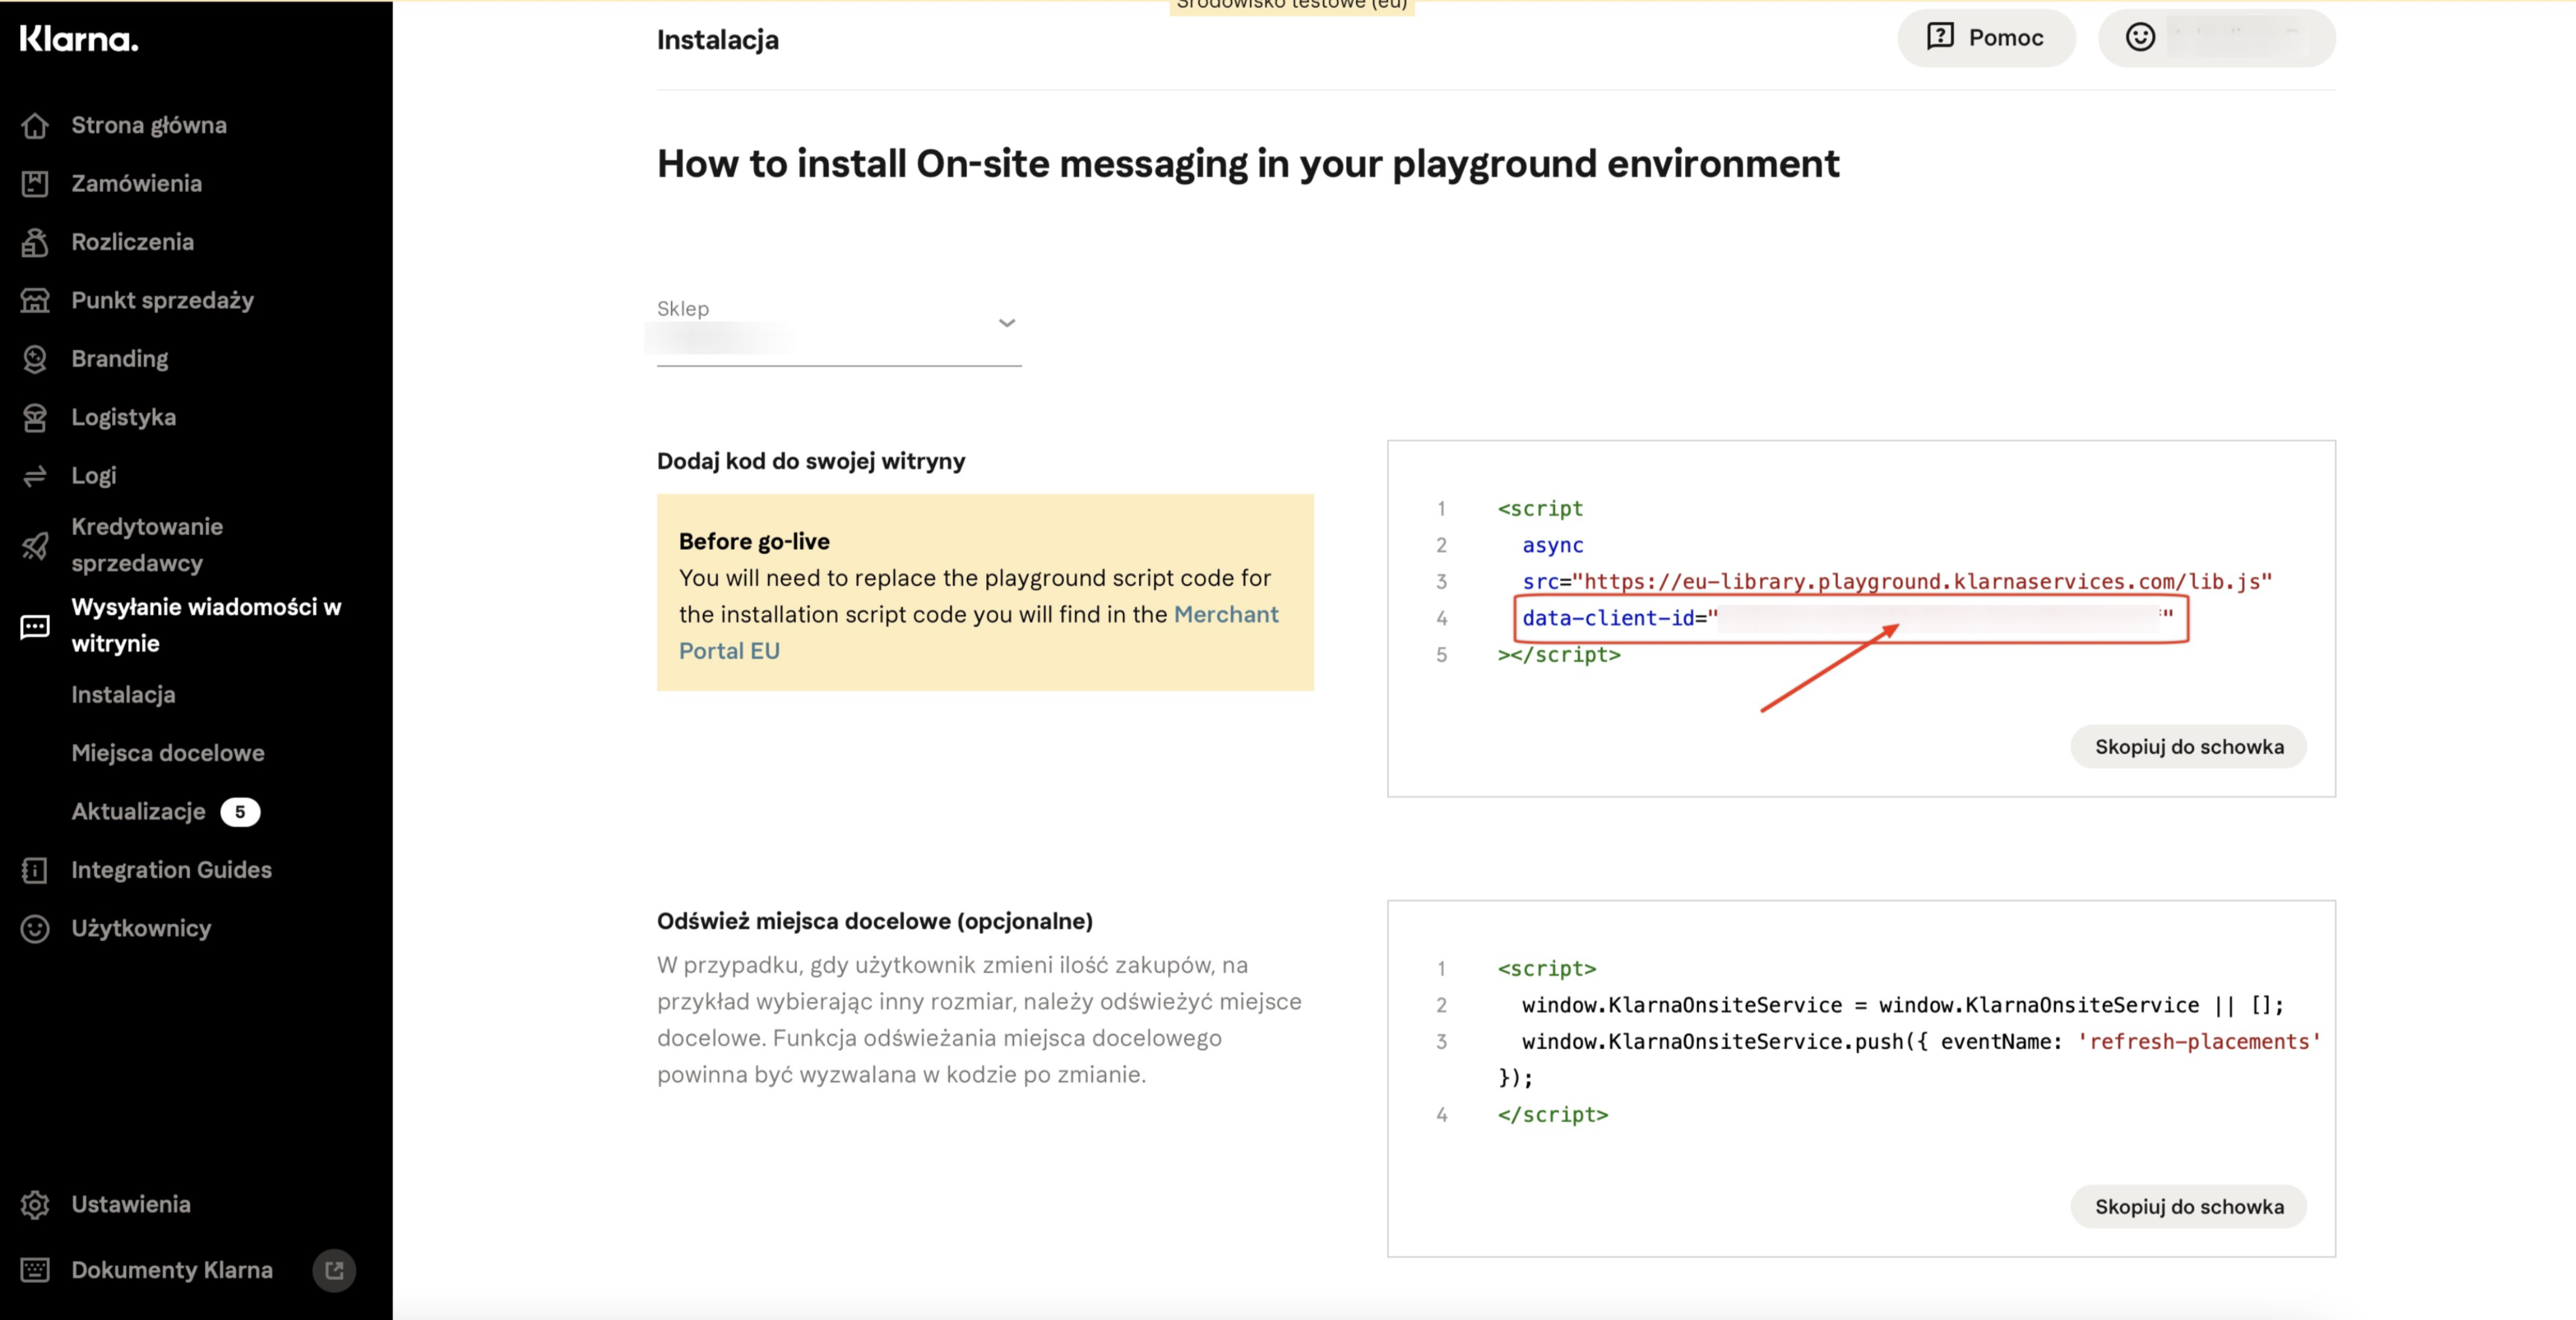
Task: Go to Użytkownicy page
Action: click(141, 929)
